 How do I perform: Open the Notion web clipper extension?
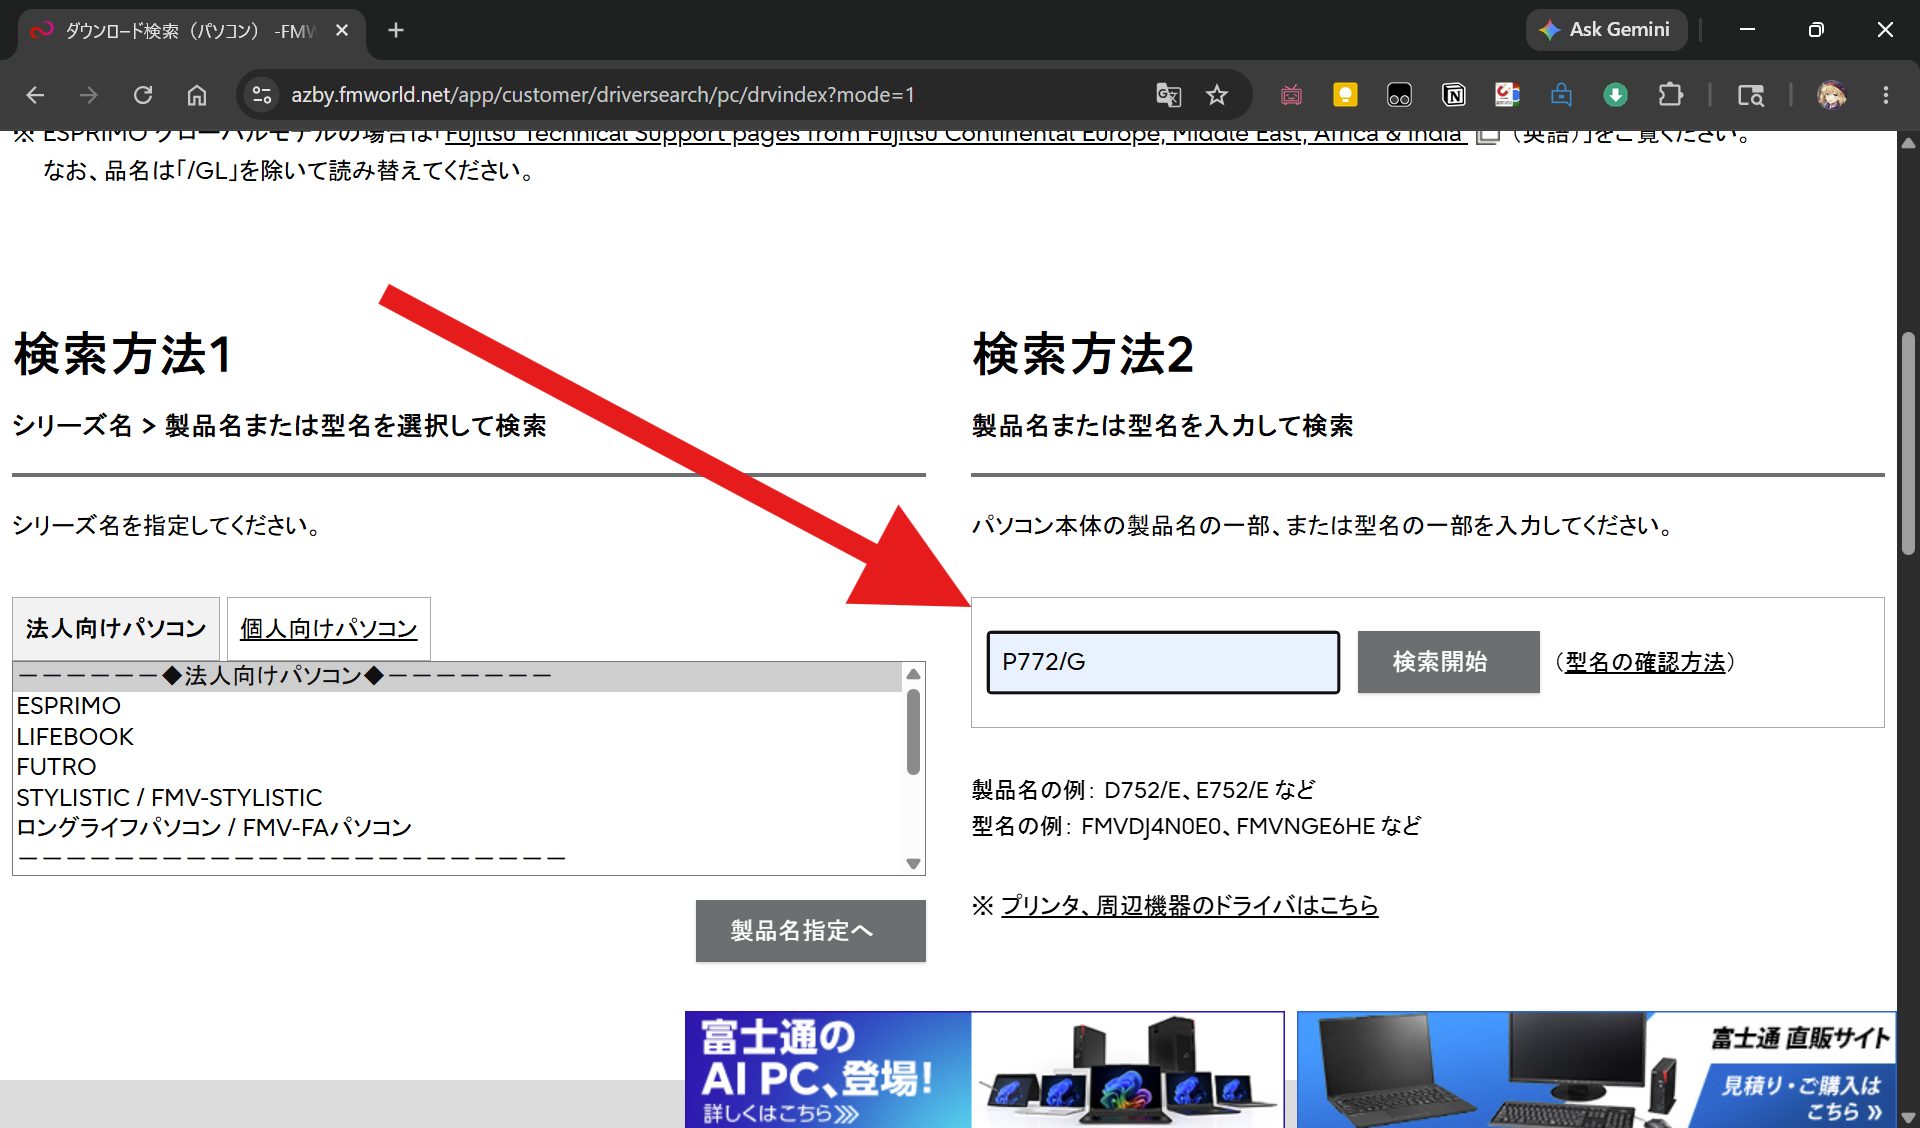click(1453, 95)
